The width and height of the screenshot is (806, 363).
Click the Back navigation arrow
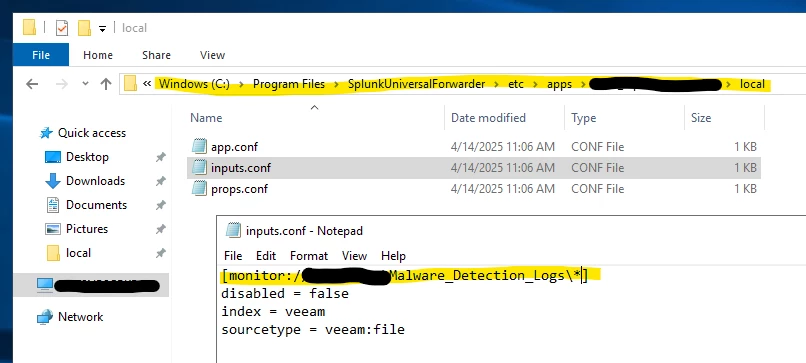32,84
